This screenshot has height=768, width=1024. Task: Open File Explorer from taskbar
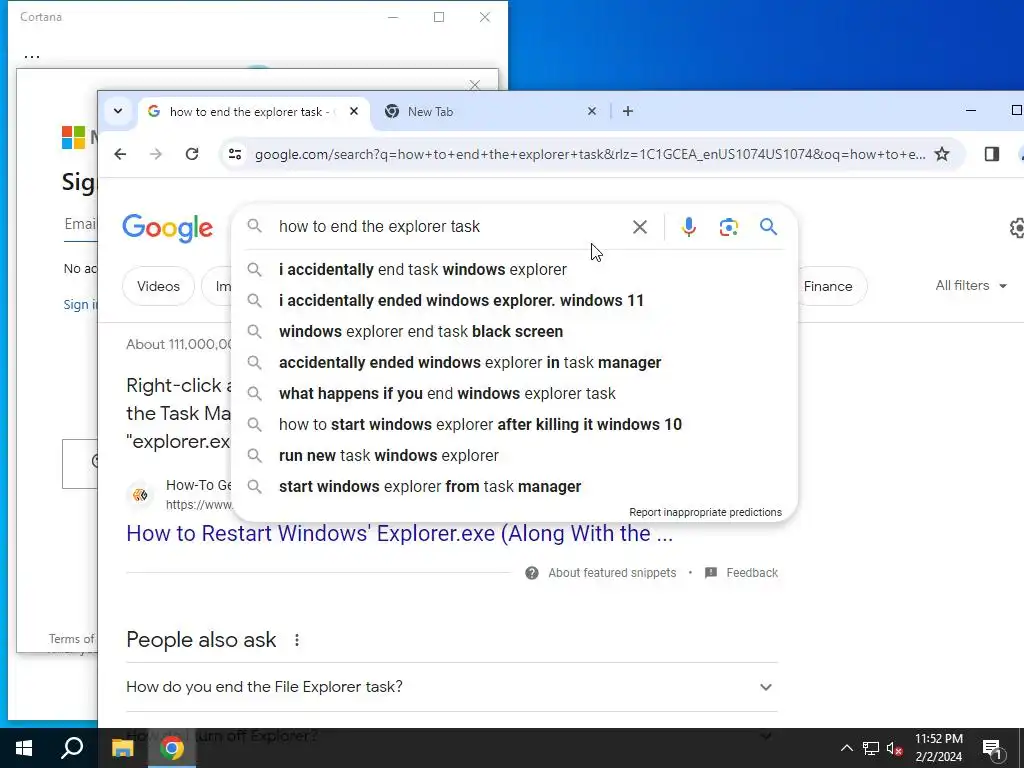(122, 748)
